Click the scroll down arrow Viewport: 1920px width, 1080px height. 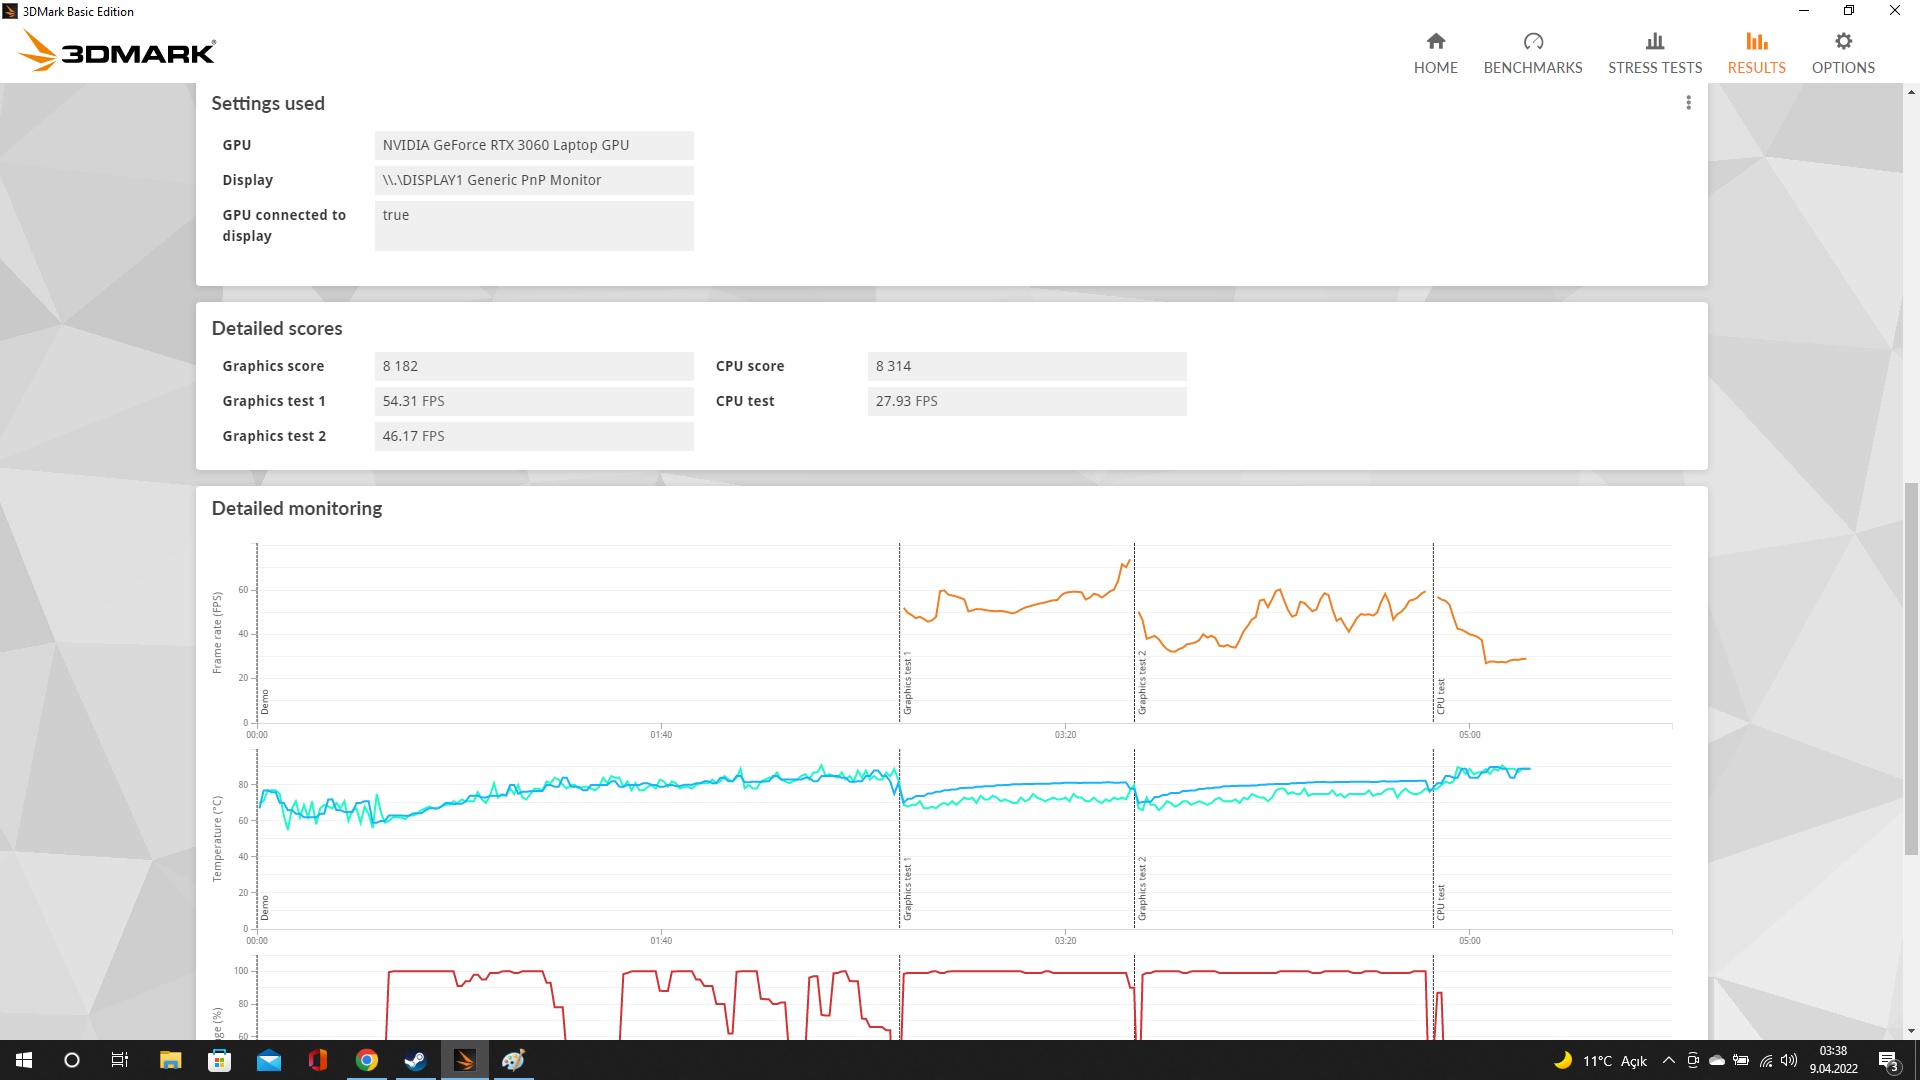point(1911,1031)
